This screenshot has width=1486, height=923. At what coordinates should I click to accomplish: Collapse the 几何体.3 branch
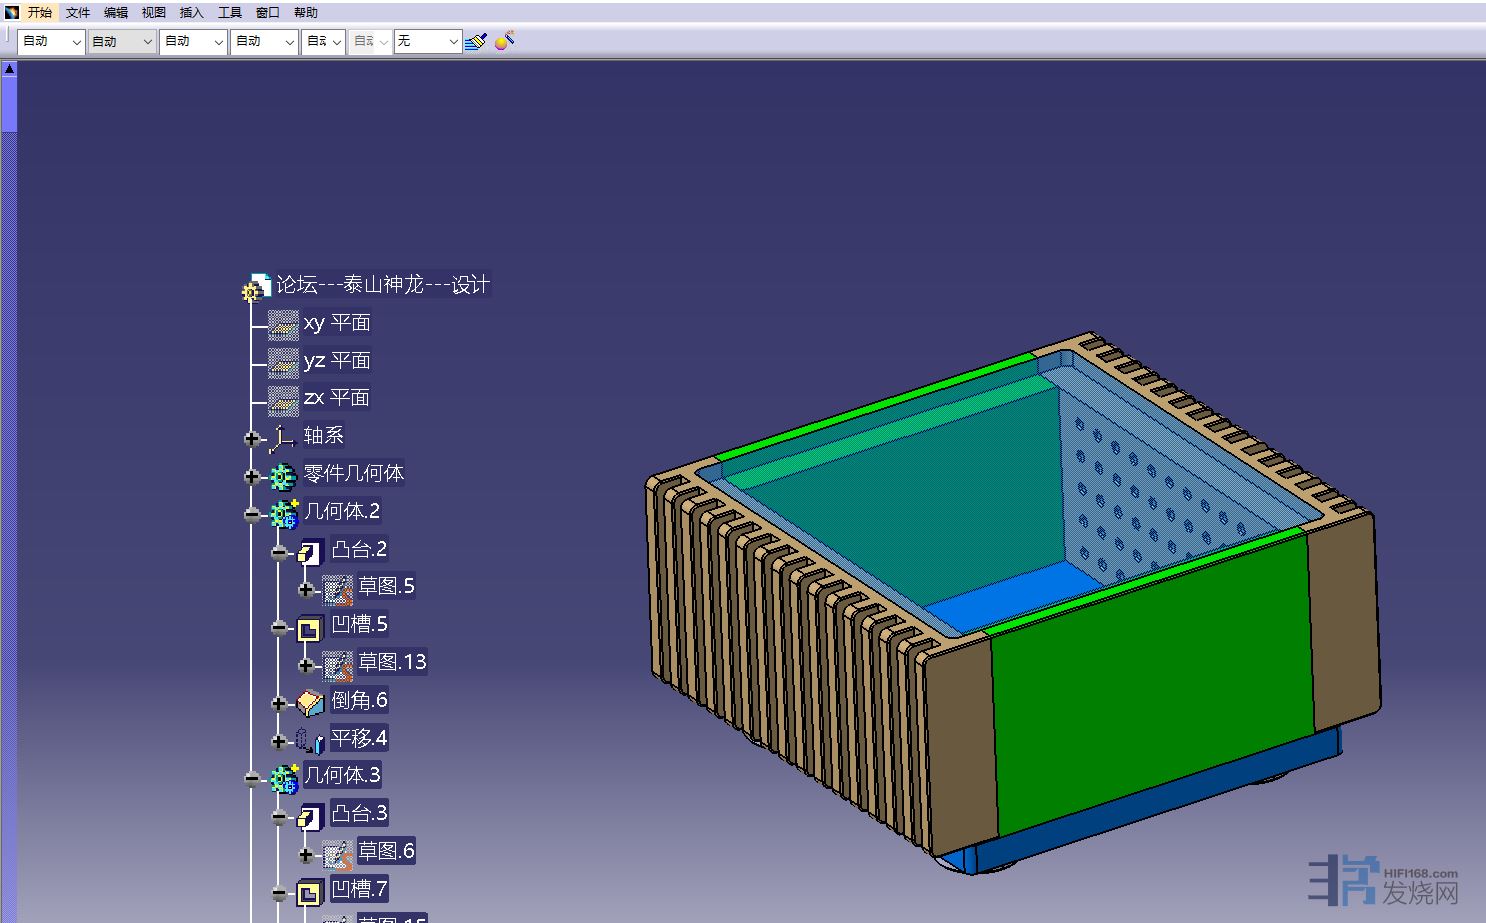point(252,778)
